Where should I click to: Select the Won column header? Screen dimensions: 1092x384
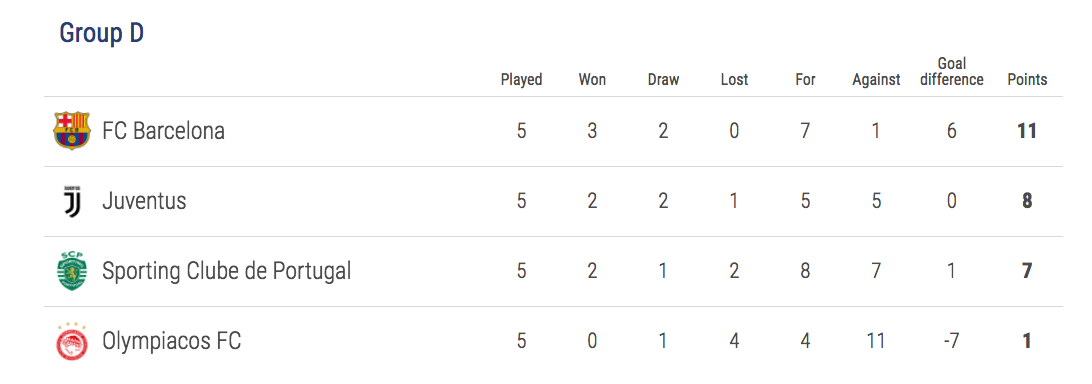[592, 79]
